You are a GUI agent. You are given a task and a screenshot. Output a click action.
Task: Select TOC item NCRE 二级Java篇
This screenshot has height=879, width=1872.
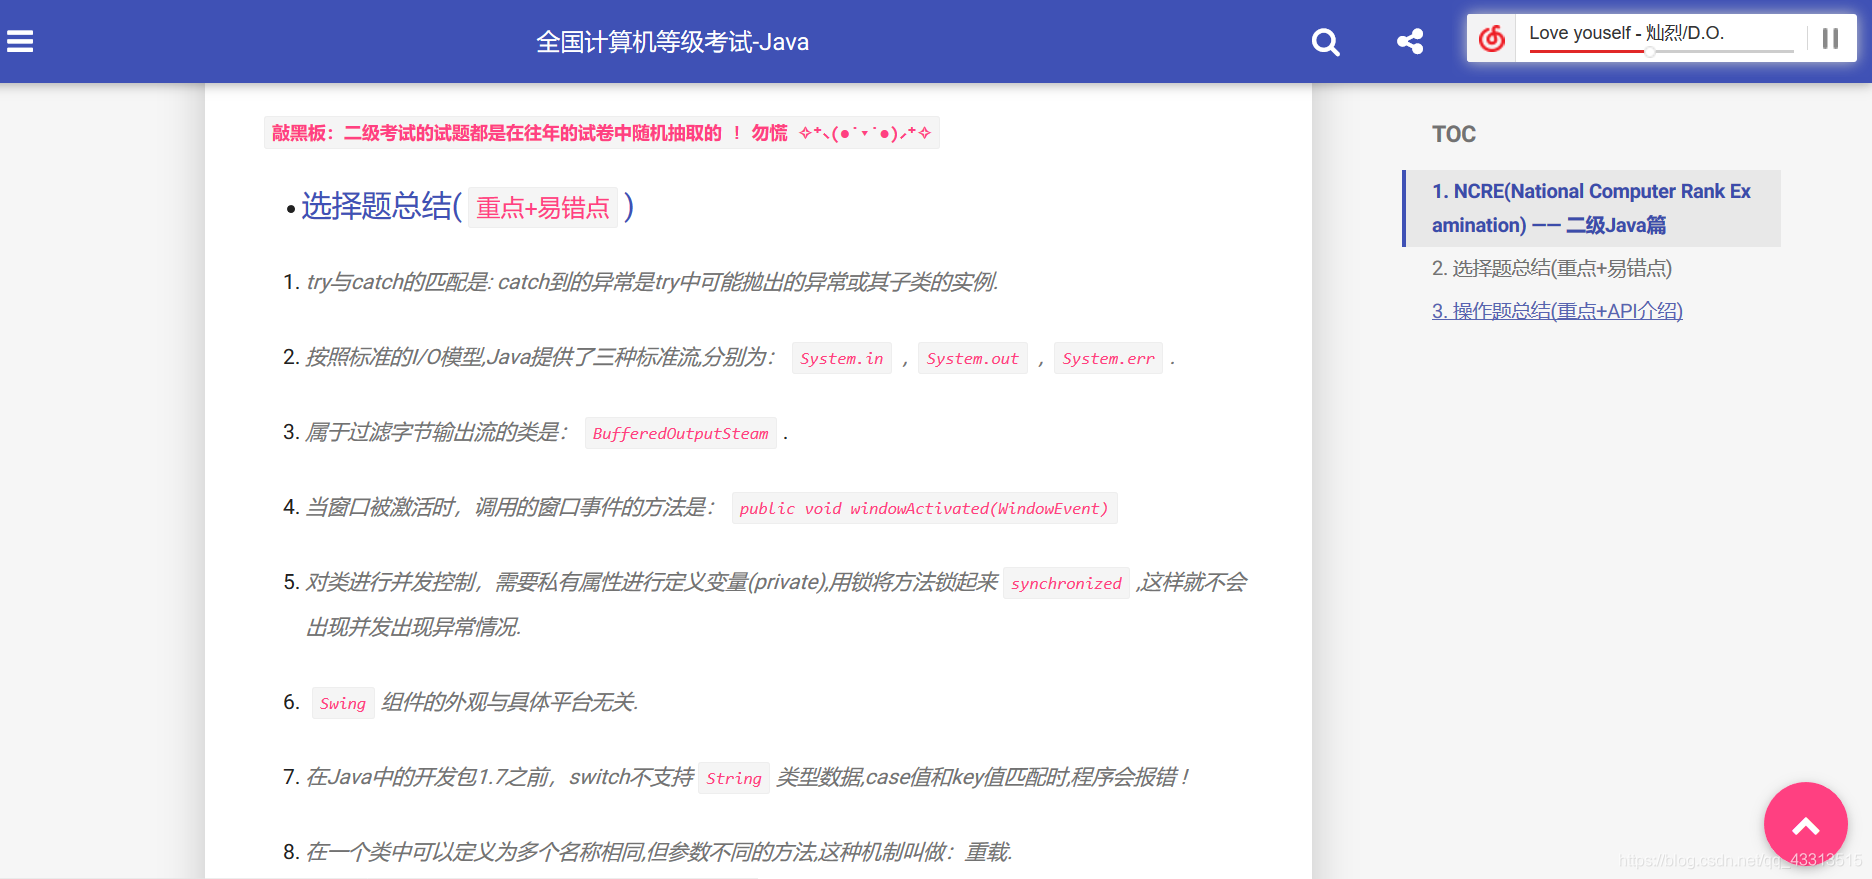[1592, 208]
